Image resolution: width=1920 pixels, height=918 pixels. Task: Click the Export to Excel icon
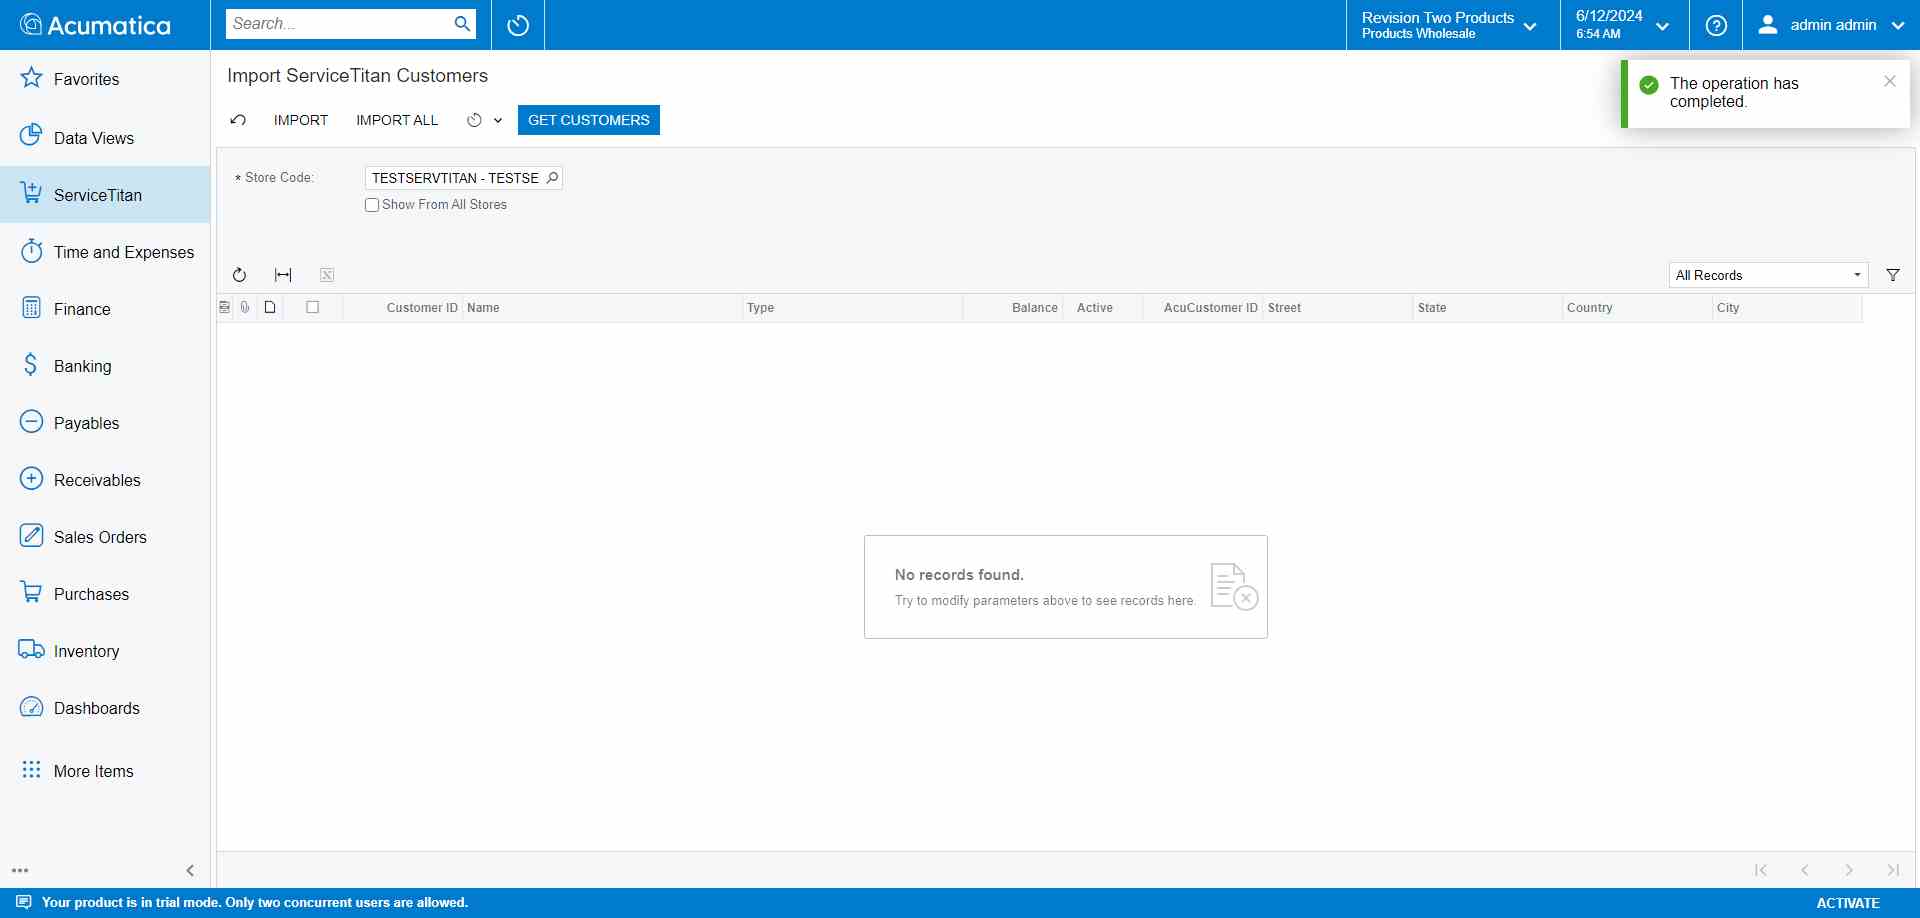(x=326, y=275)
